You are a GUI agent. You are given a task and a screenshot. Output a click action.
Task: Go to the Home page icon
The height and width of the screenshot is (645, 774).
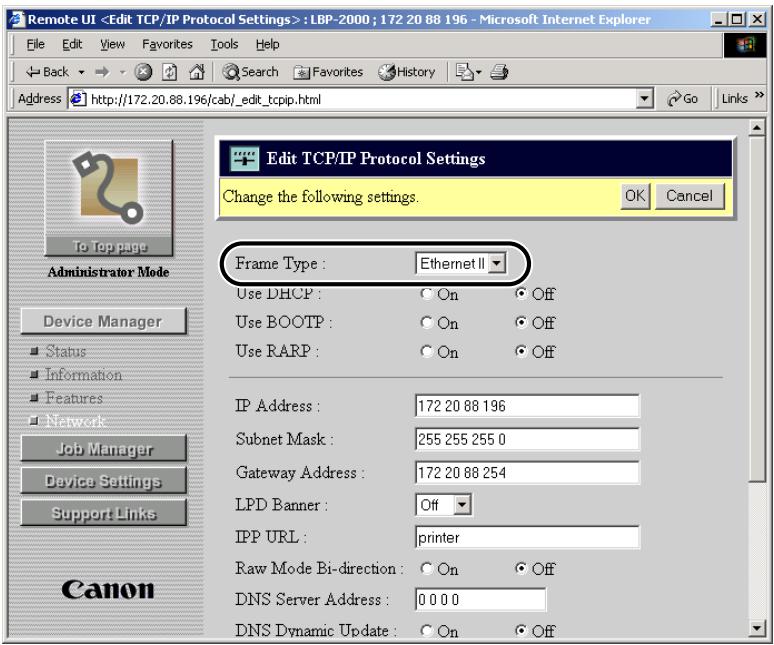coord(196,72)
